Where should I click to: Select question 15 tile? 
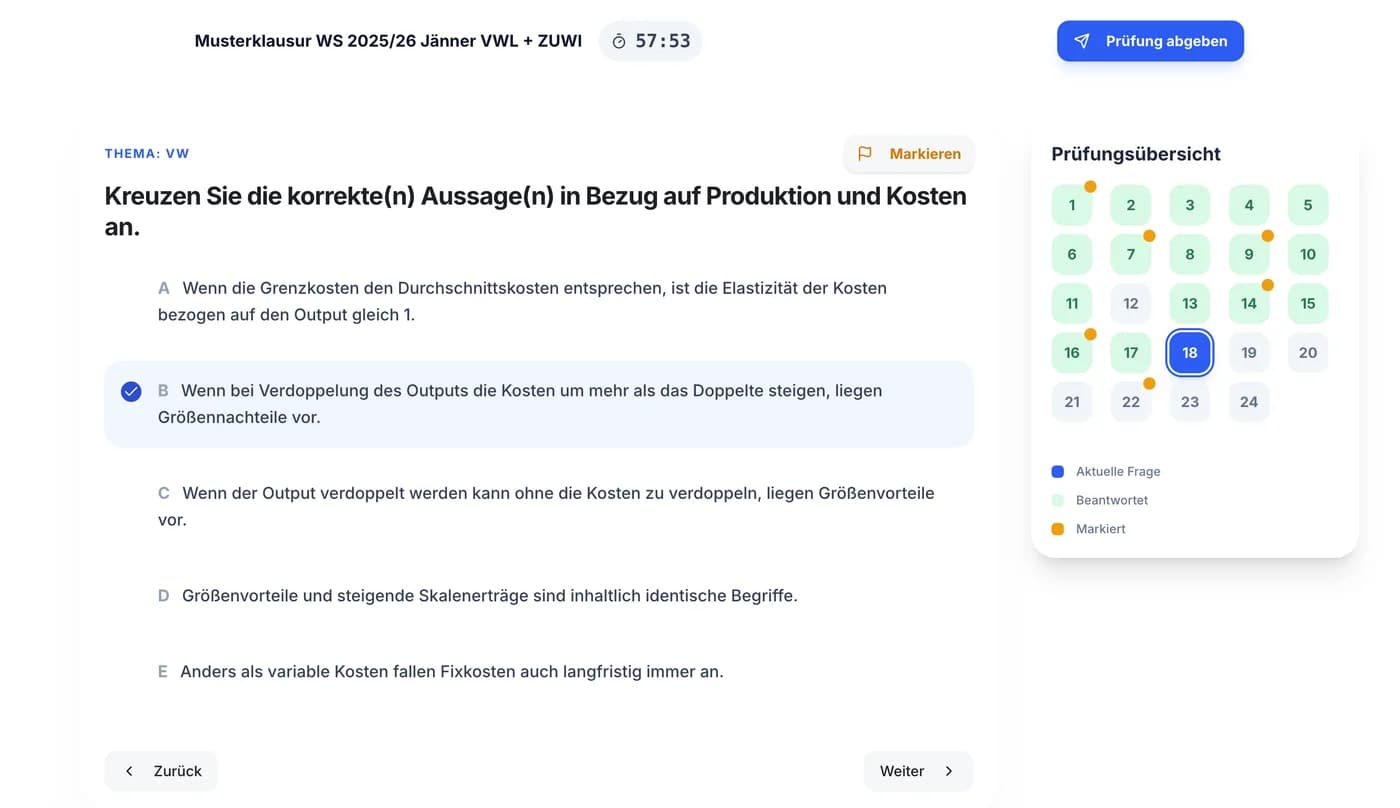(x=1308, y=303)
